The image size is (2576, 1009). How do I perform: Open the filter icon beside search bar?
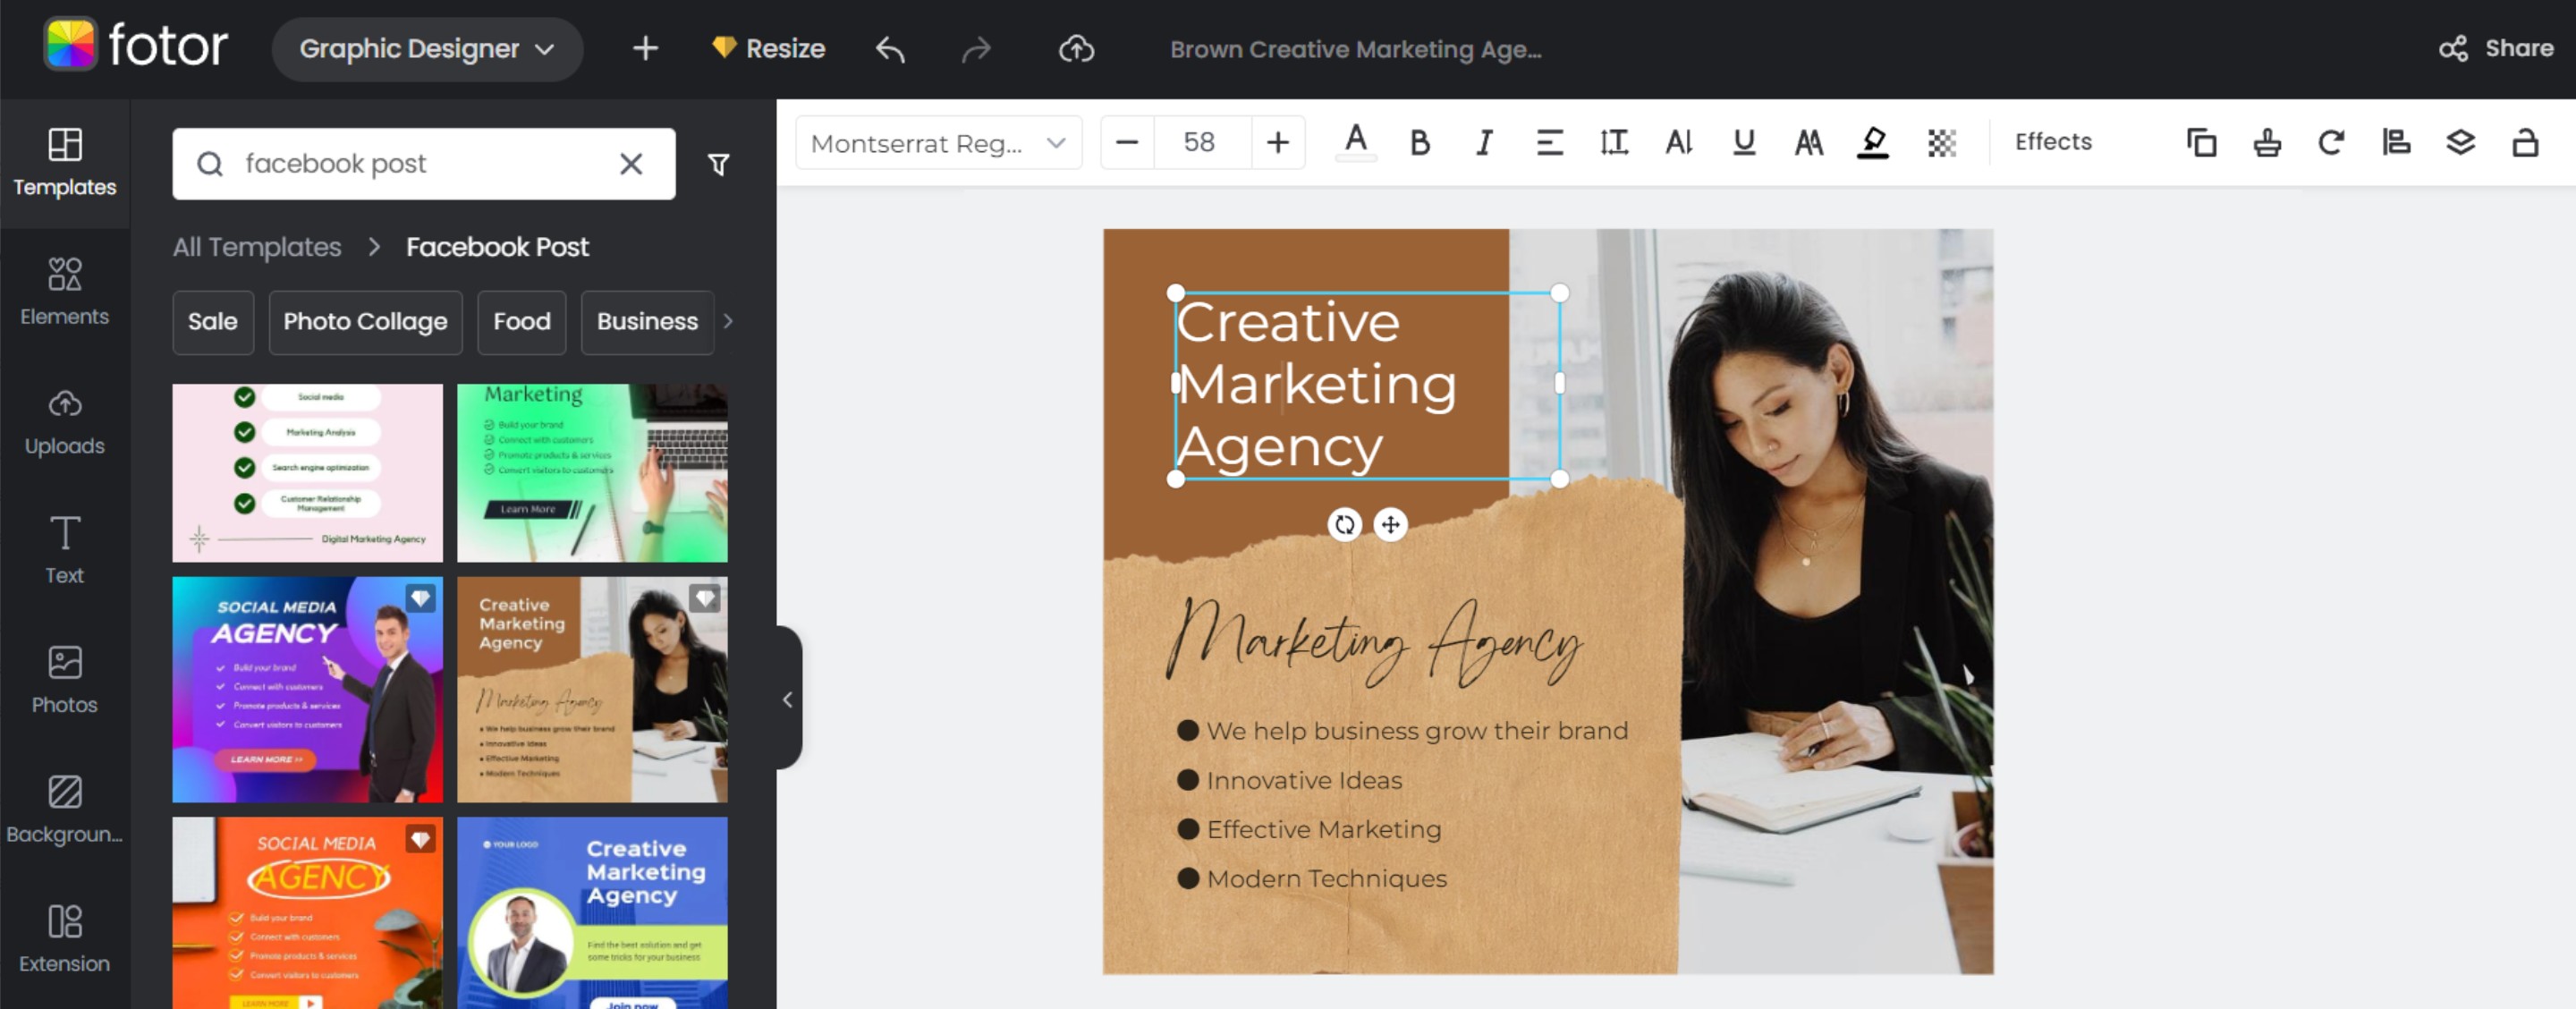(x=719, y=163)
